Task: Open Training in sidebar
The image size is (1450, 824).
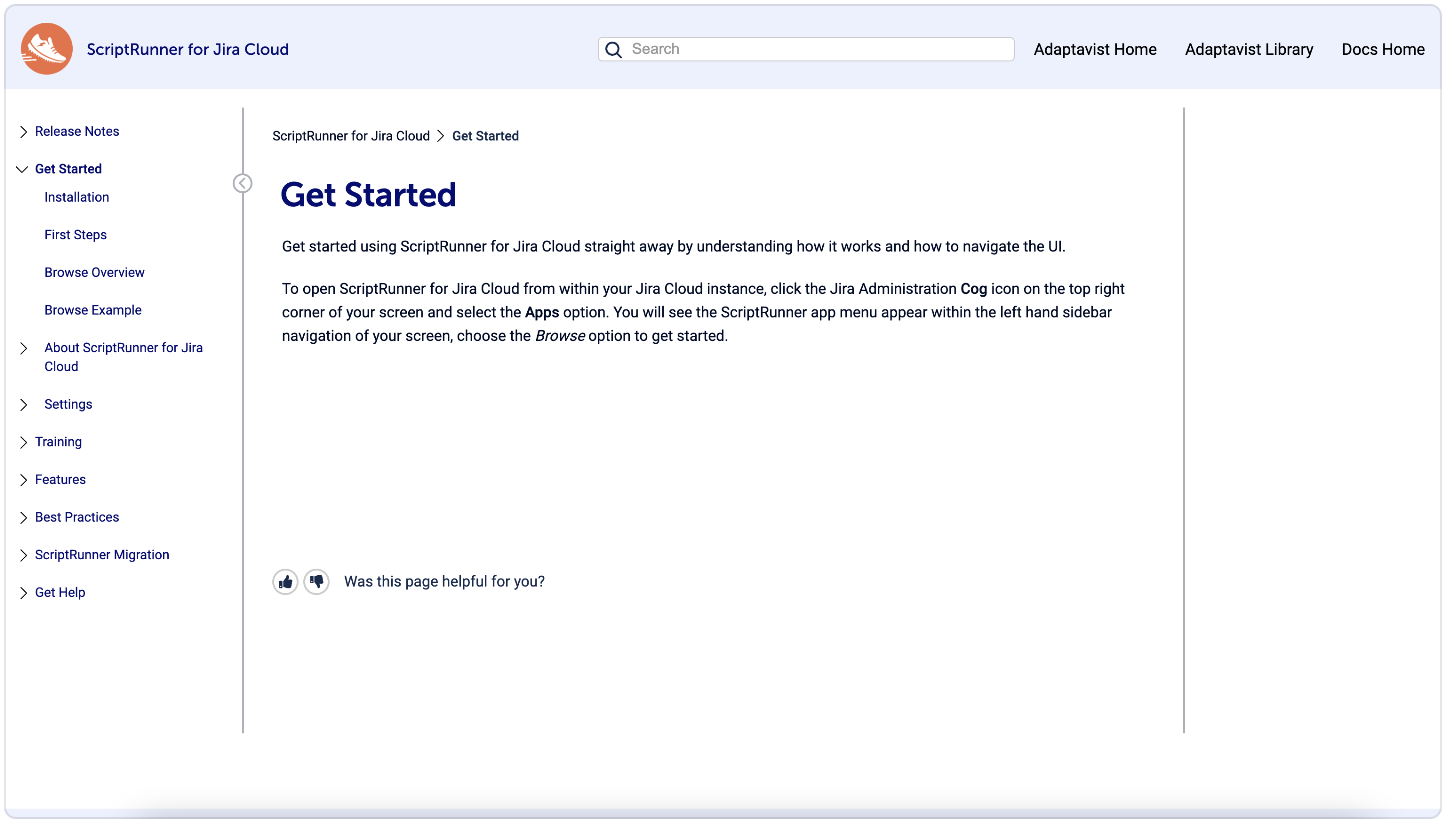Action: pos(58,442)
